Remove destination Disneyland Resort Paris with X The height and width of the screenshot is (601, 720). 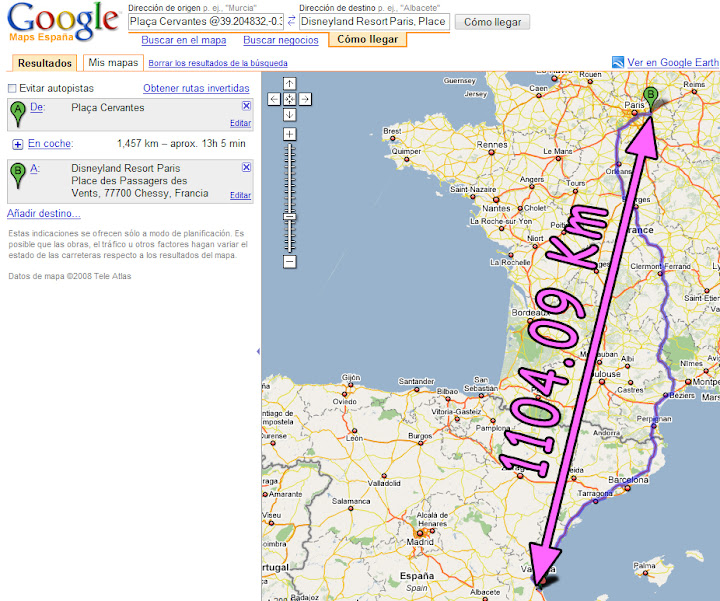point(246,167)
